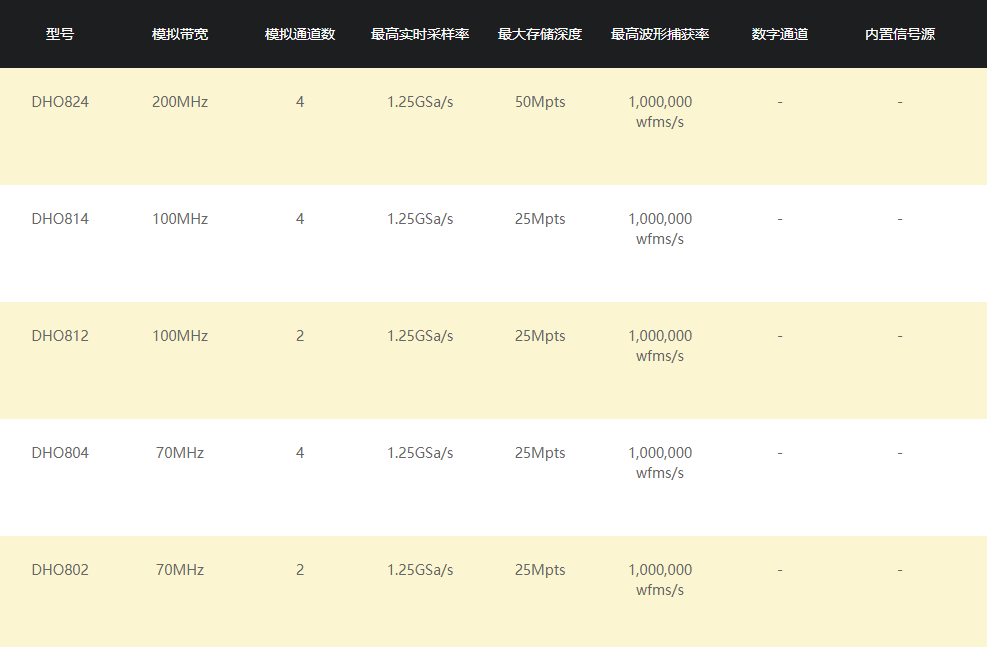The width and height of the screenshot is (987, 647).
Task: Select the 最高实时采样率 column header
Action: point(420,34)
